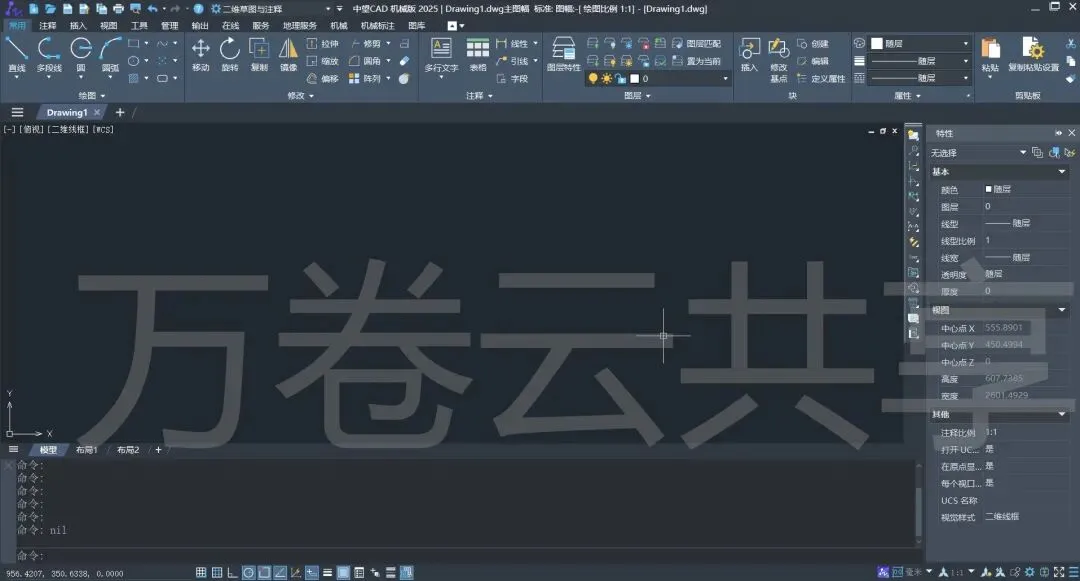
Task: Click the white color square in layer dropdown
Action: pyautogui.click(x=634, y=78)
